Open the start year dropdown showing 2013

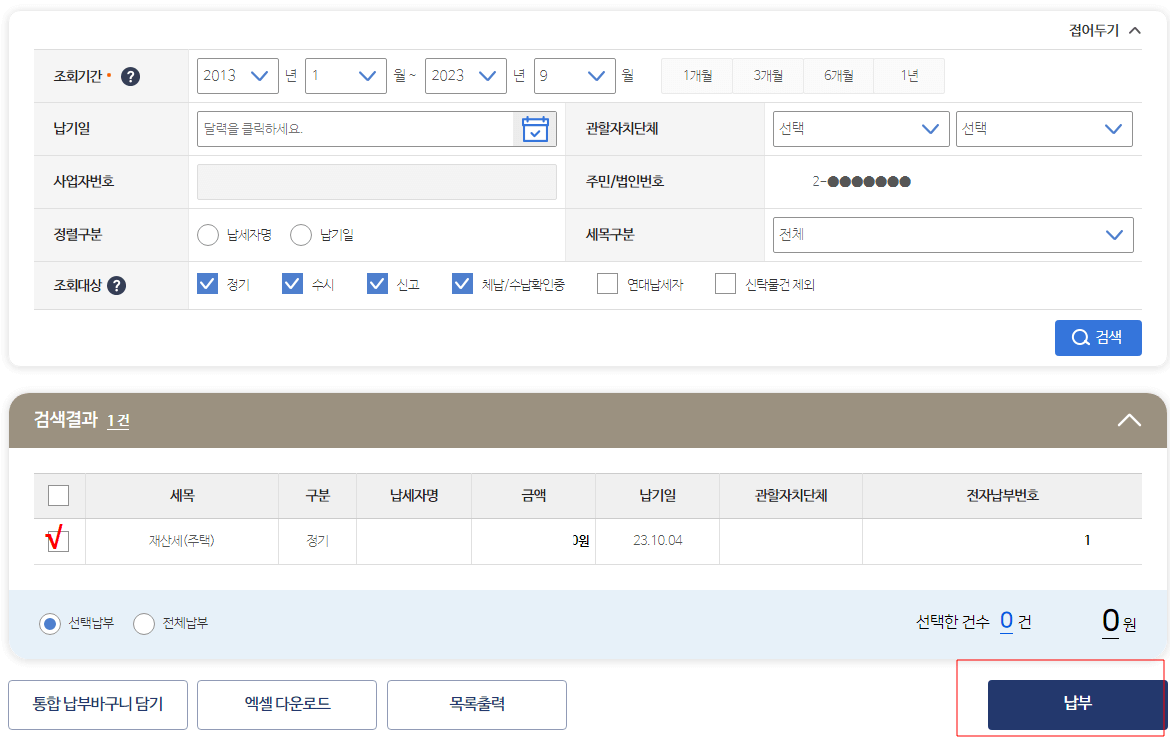click(x=237, y=75)
